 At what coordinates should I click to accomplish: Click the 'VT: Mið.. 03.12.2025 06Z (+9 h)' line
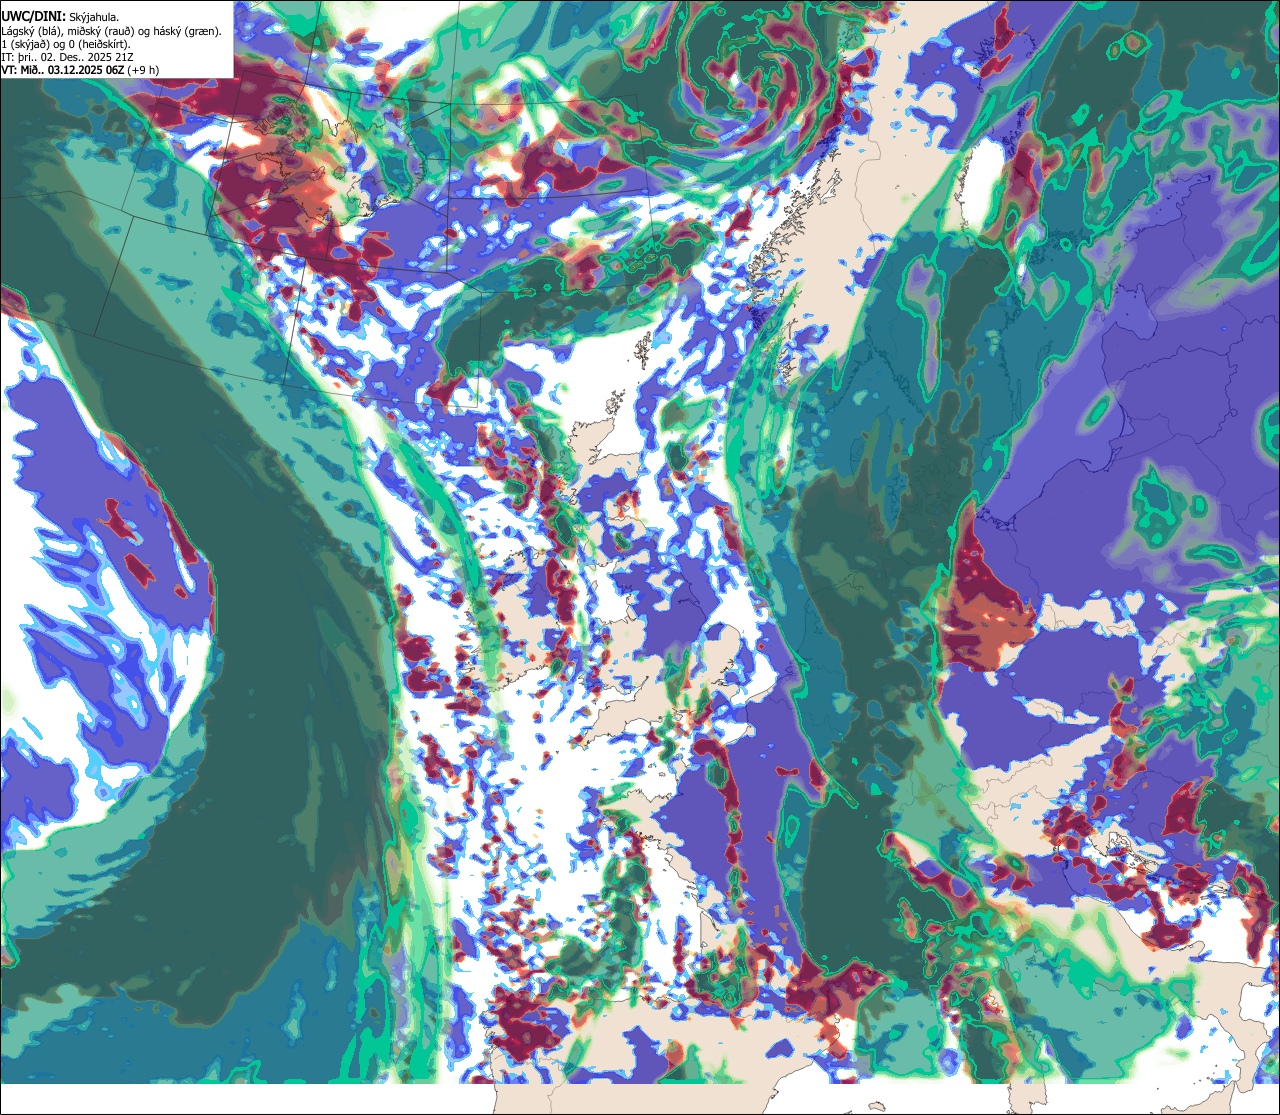pos(80,70)
